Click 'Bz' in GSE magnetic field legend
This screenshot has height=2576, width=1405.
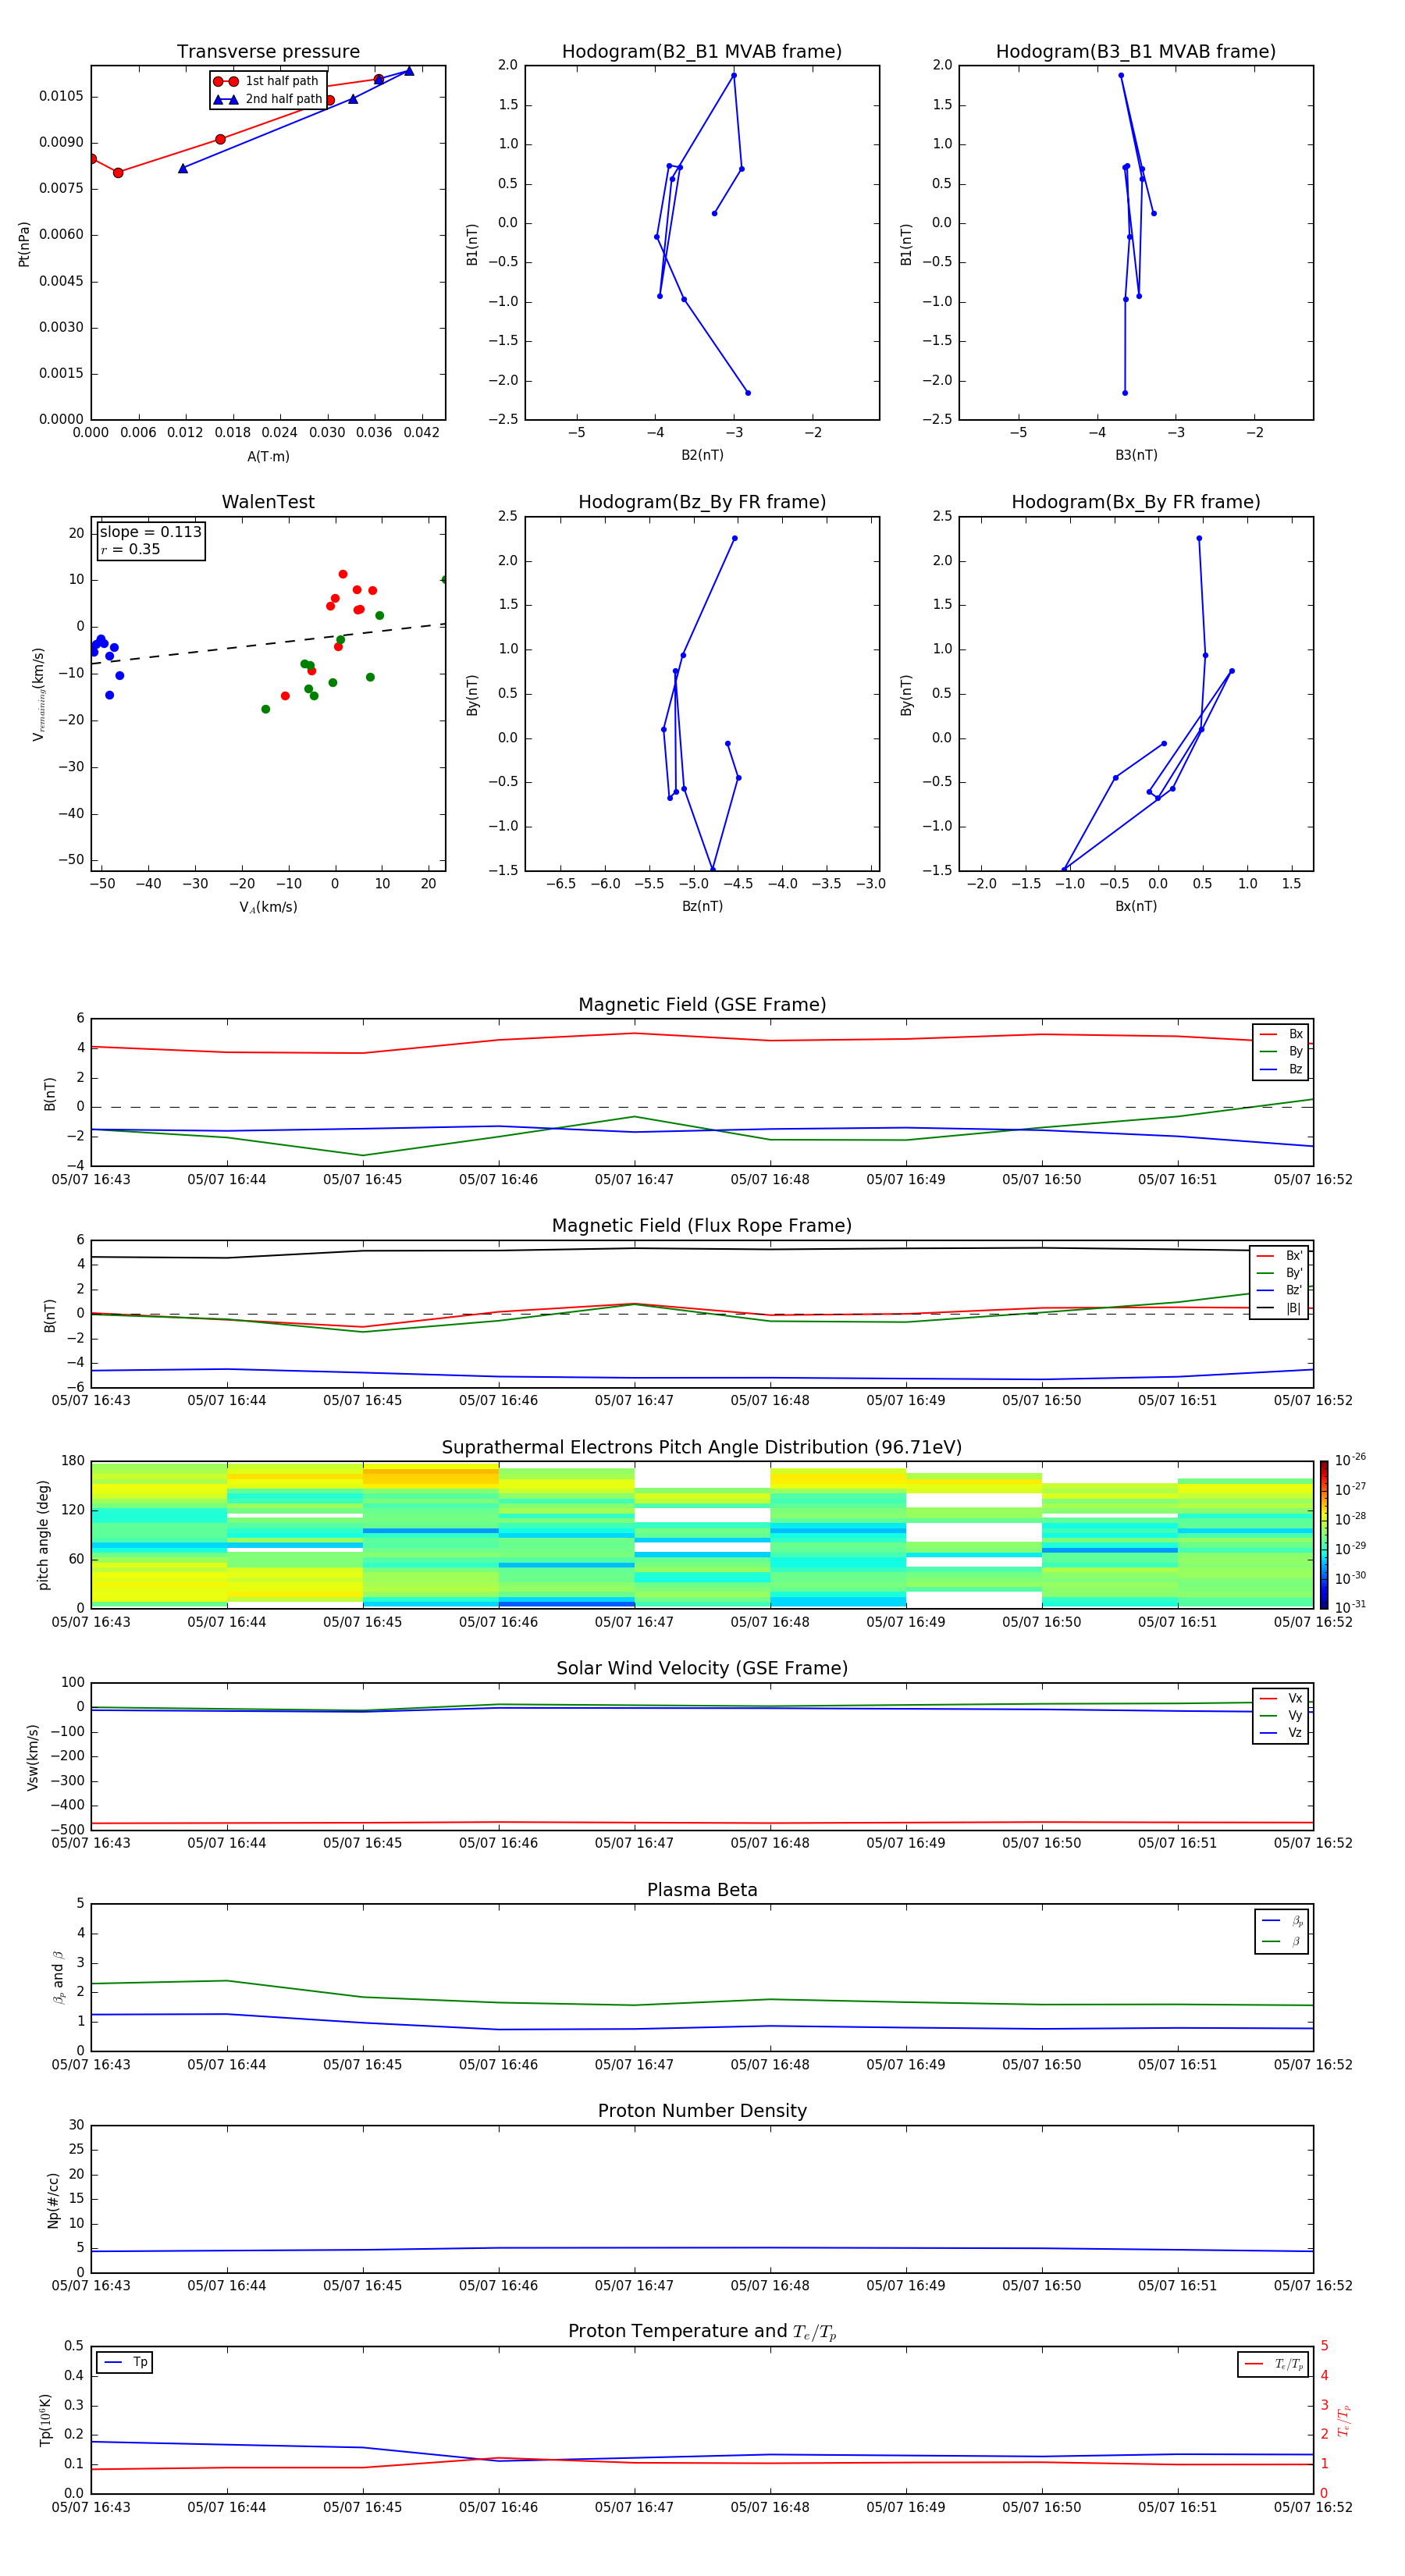click(x=1282, y=1069)
